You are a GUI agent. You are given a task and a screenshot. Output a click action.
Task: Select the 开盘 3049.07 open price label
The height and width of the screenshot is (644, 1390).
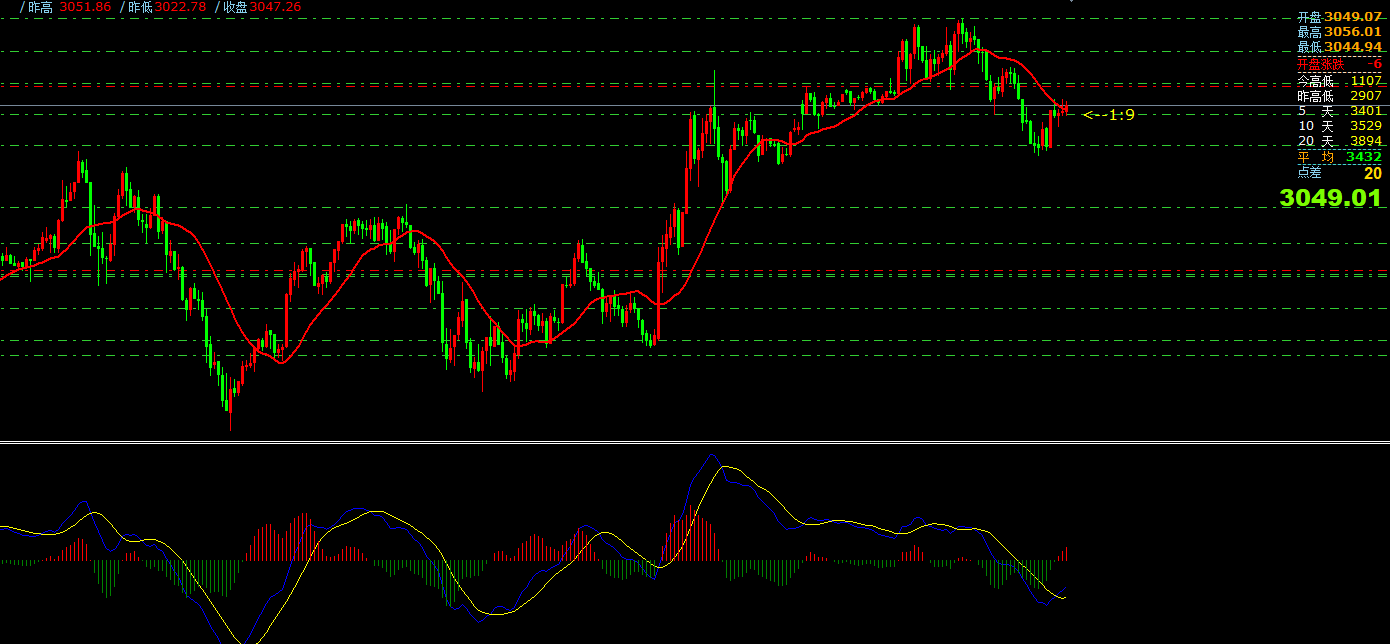coord(1339,17)
